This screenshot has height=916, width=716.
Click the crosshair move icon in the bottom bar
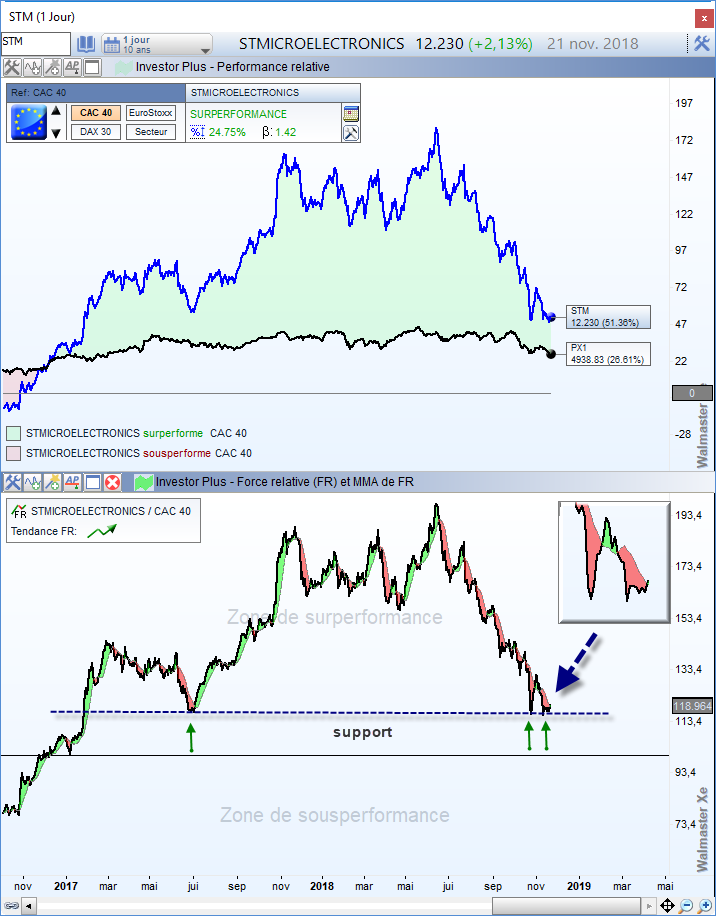[x=667, y=907]
